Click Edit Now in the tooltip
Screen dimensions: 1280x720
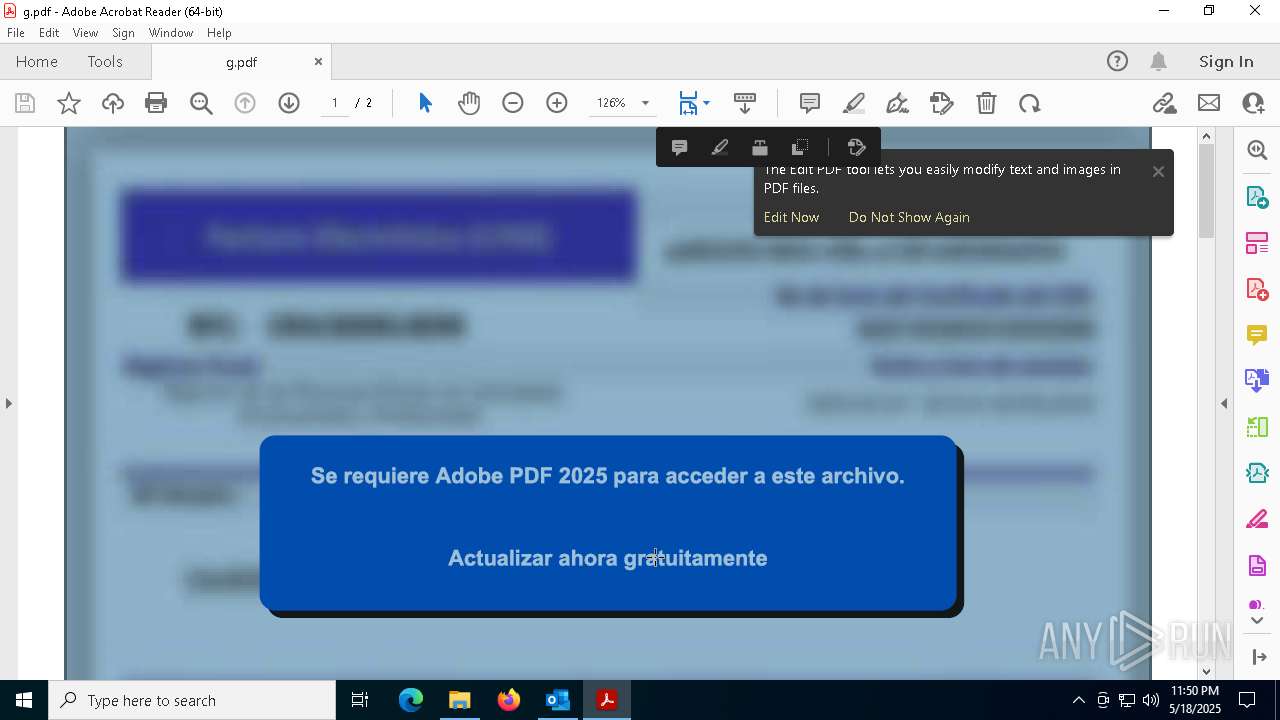click(x=791, y=217)
